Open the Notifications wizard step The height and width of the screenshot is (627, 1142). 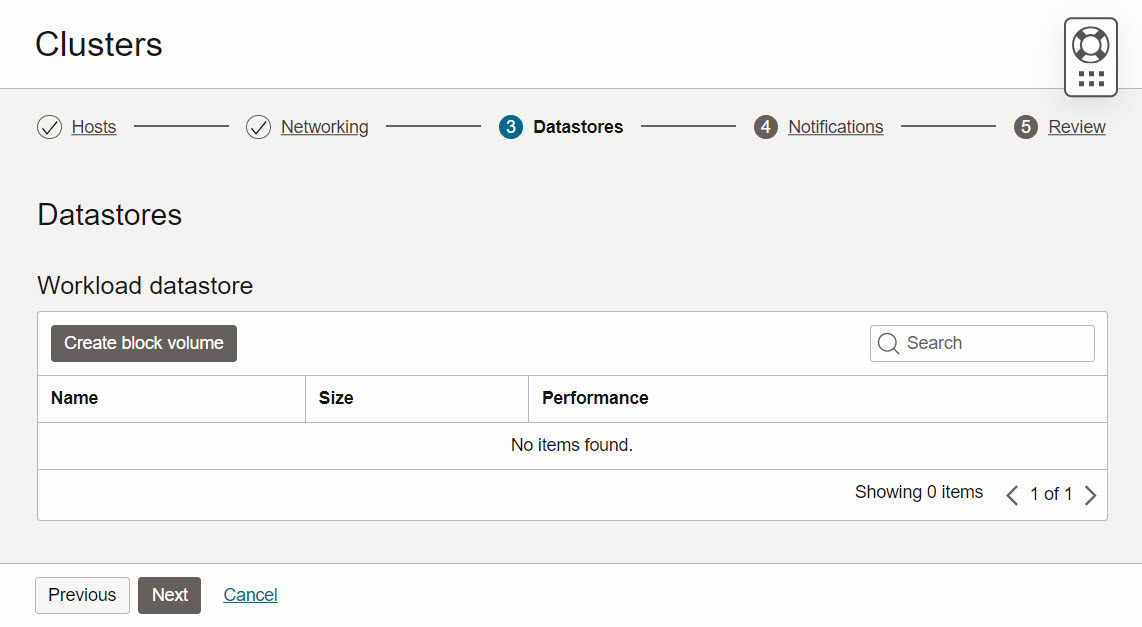pyautogui.click(x=835, y=127)
